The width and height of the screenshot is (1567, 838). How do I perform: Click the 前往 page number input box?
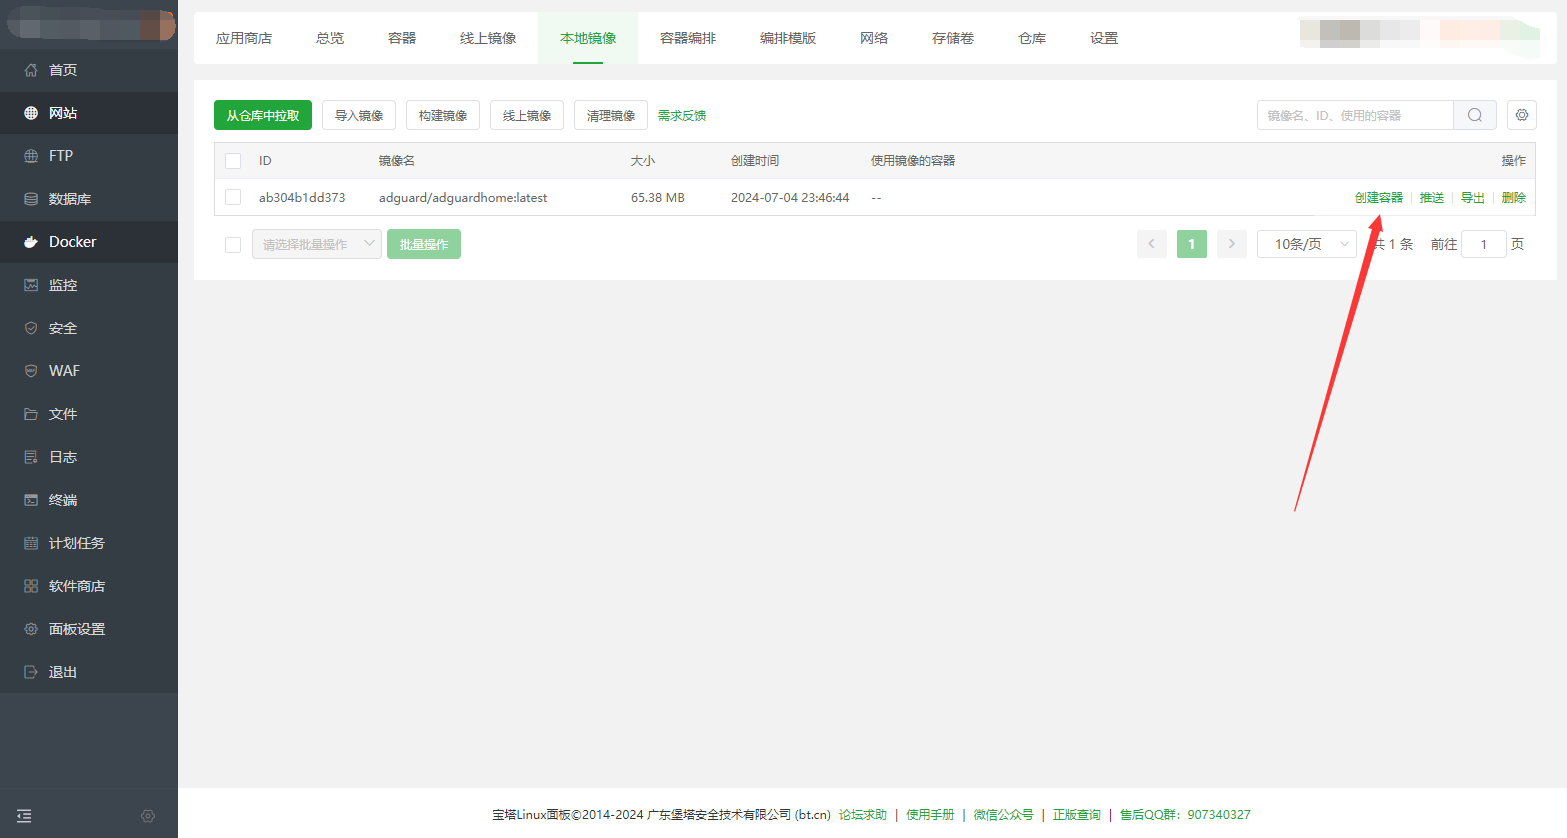(x=1483, y=244)
